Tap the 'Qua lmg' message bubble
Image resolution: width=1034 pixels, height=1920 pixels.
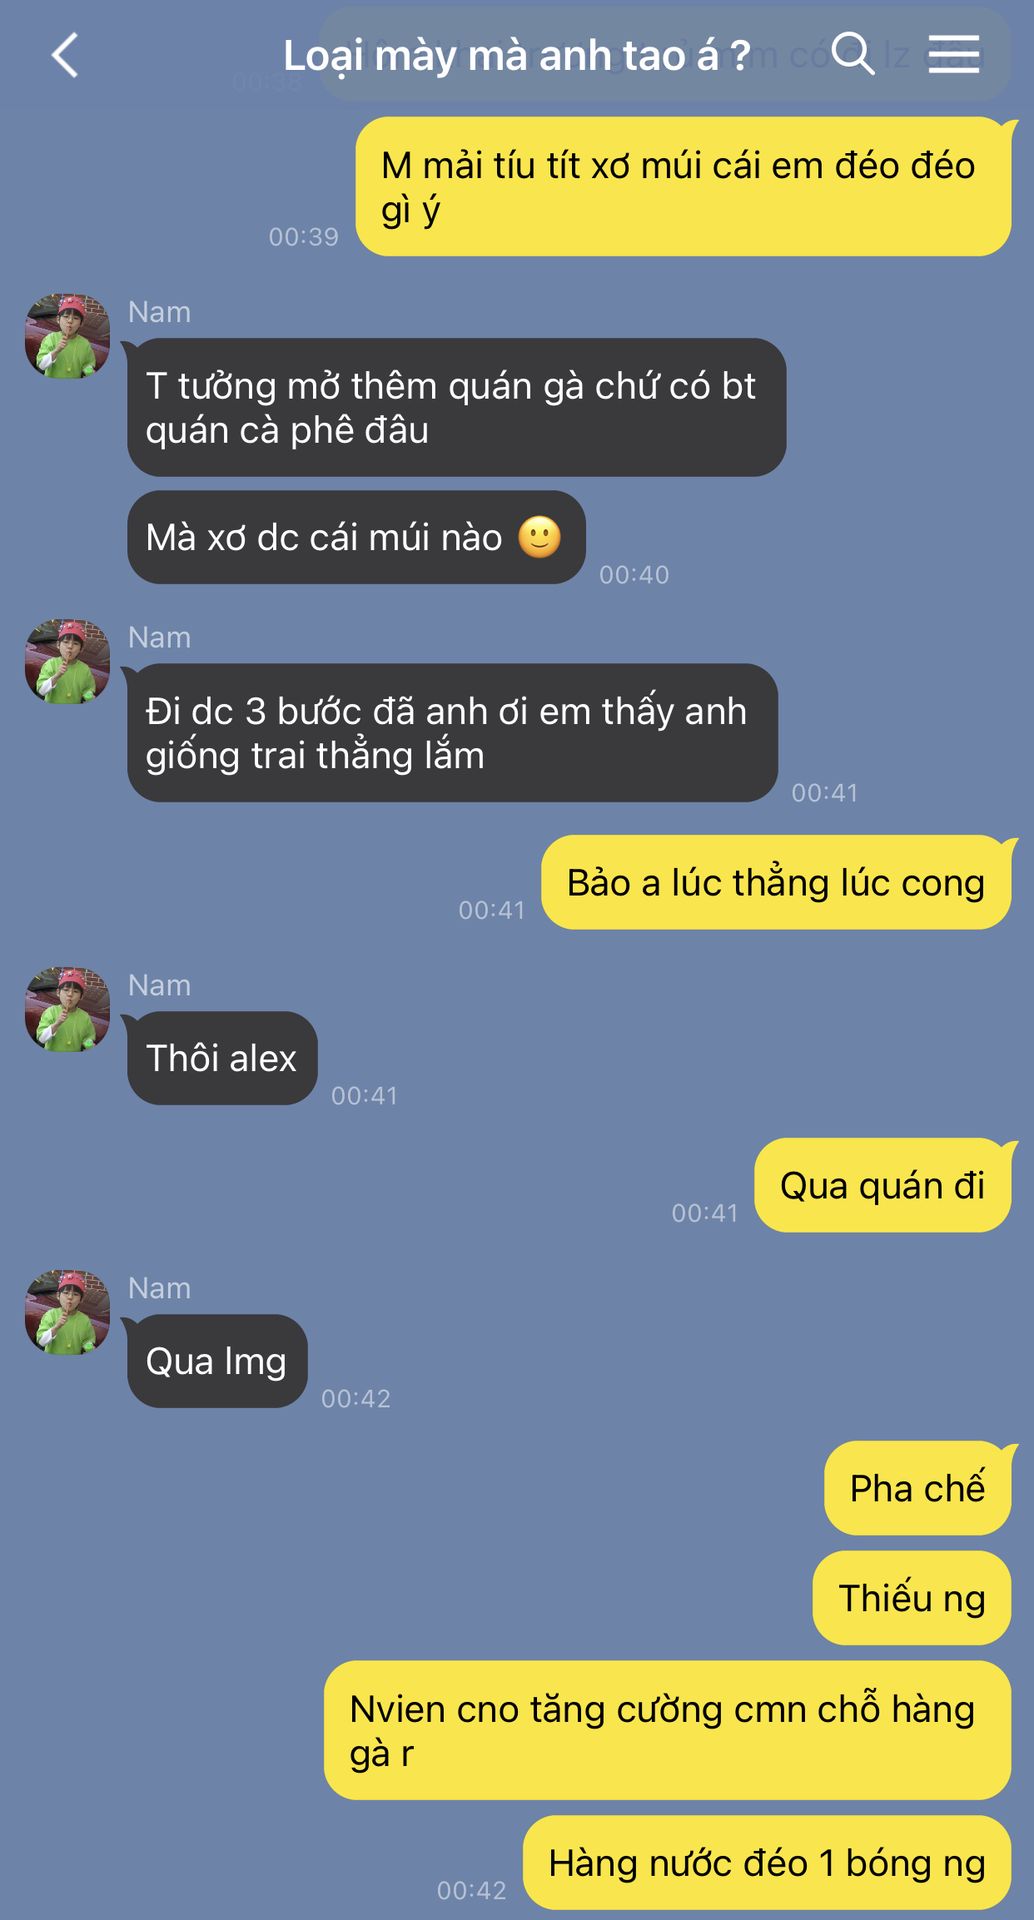point(217,1361)
